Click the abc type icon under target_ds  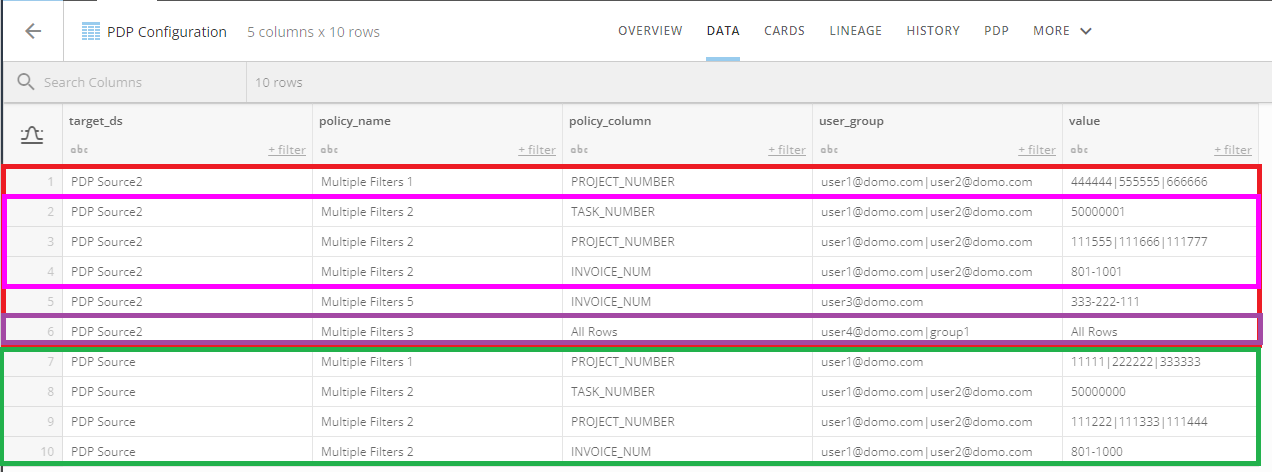[x=77, y=150]
